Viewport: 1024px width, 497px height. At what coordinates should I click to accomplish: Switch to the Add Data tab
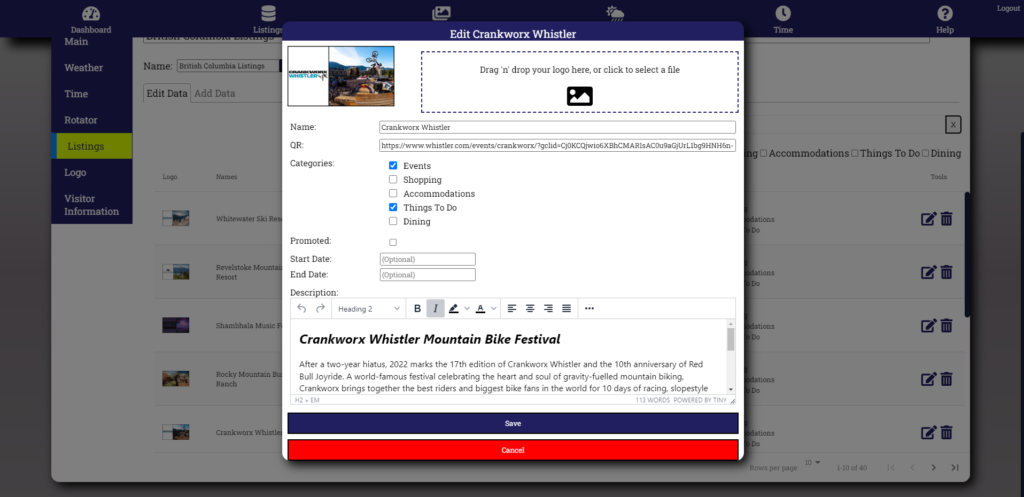[x=215, y=93]
